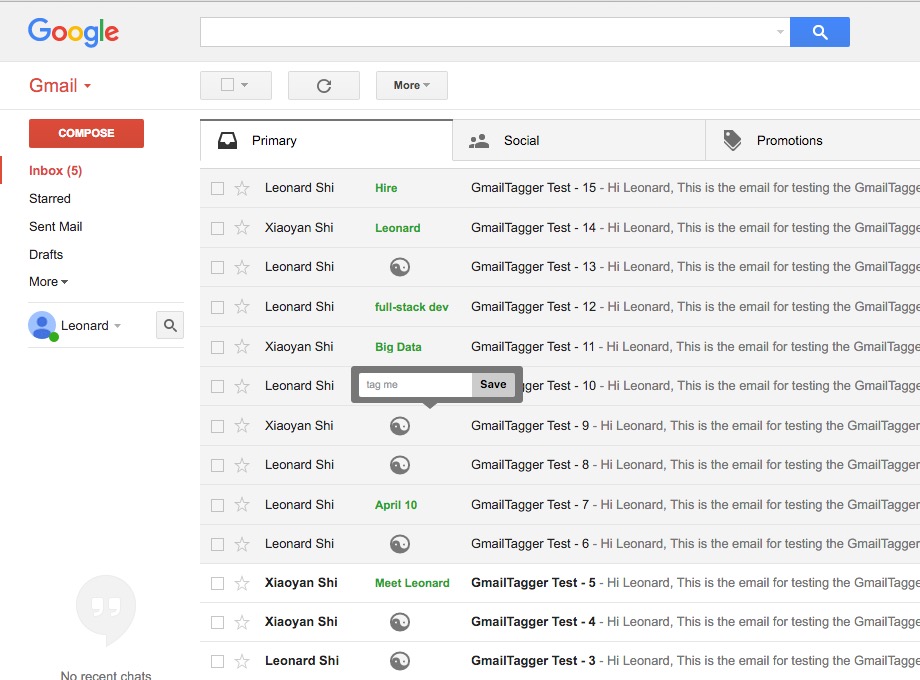Click the refresh arrow icon button
This screenshot has height=680, width=920.
pyautogui.click(x=324, y=86)
